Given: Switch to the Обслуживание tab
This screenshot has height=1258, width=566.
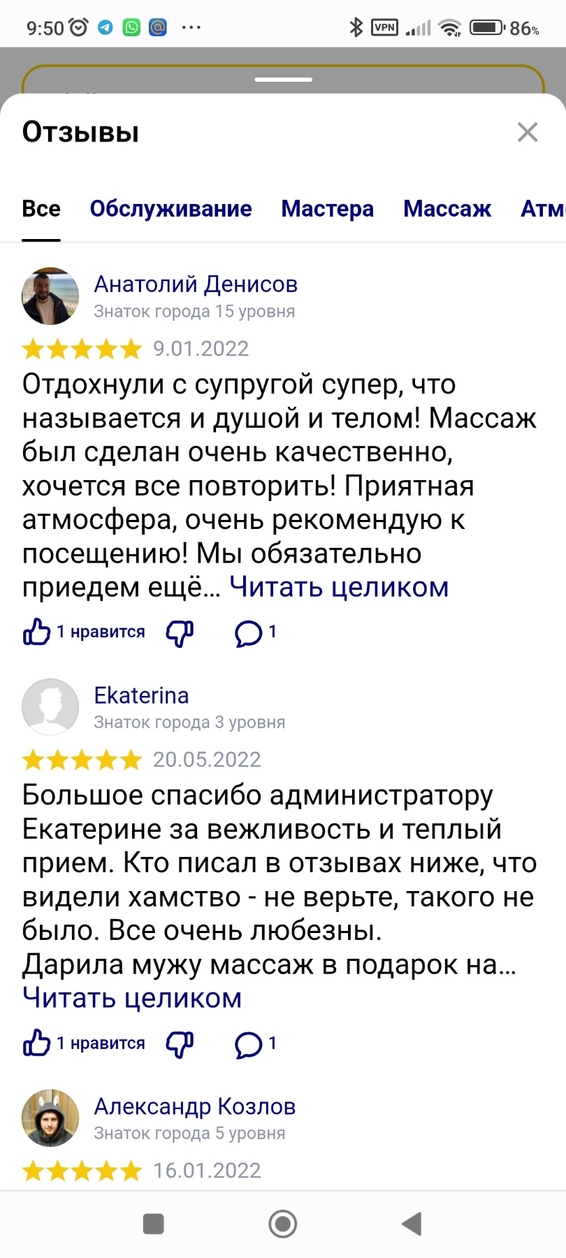Looking at the screenshot, I should tap(171, 209).
